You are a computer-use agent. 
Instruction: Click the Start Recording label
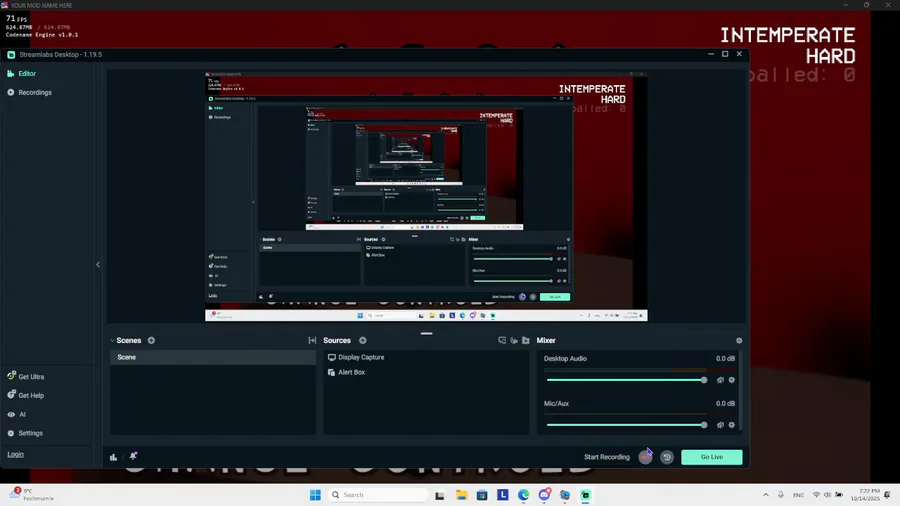coord(607,457)
